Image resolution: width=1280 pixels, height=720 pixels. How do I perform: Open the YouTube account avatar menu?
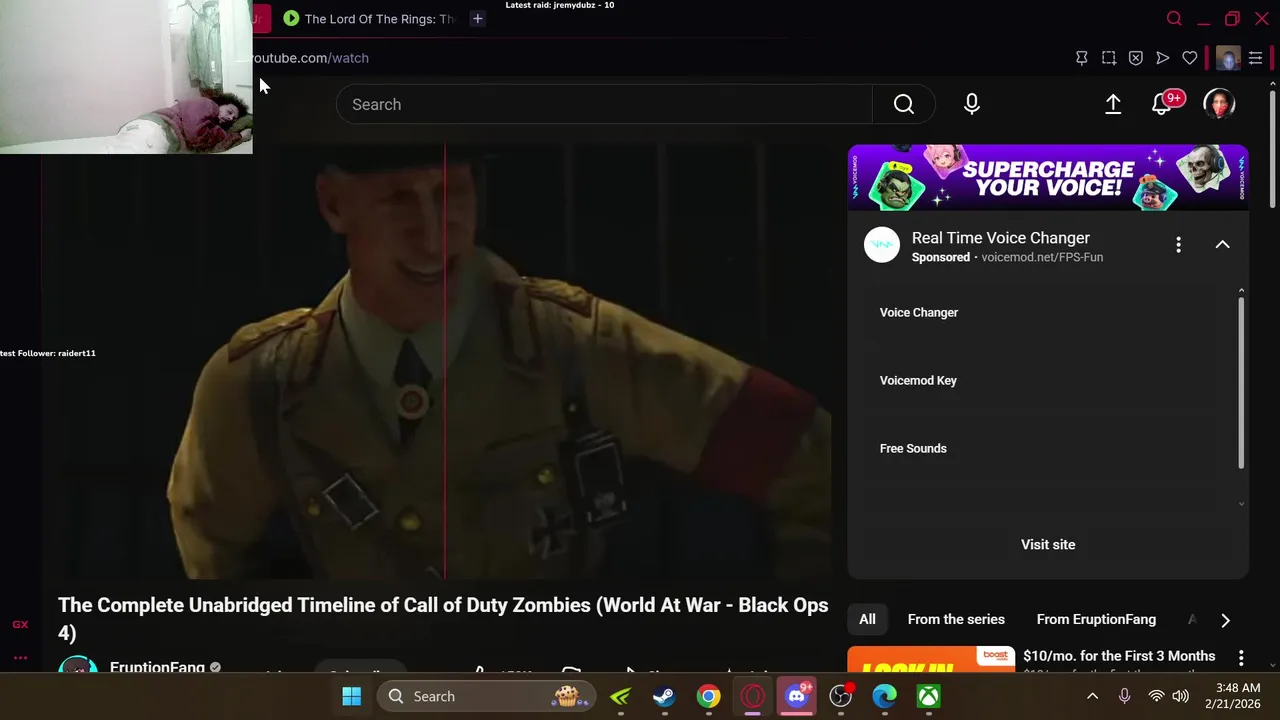tap(1219, 104)
